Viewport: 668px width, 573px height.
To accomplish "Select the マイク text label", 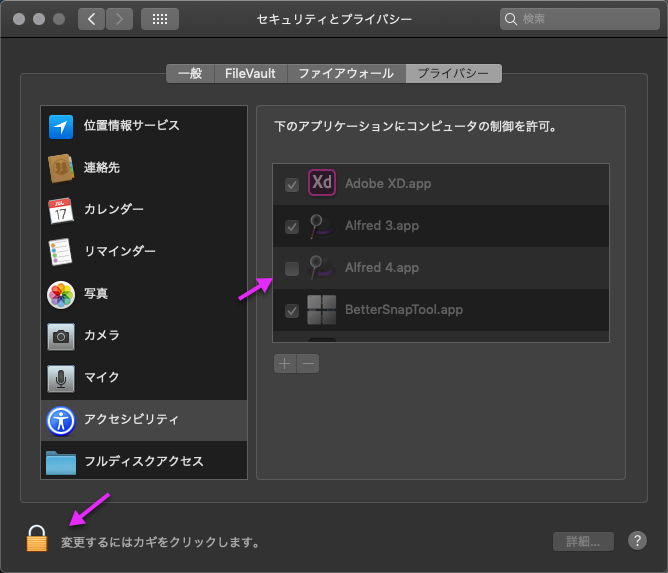I will click(x=101, y=377).
